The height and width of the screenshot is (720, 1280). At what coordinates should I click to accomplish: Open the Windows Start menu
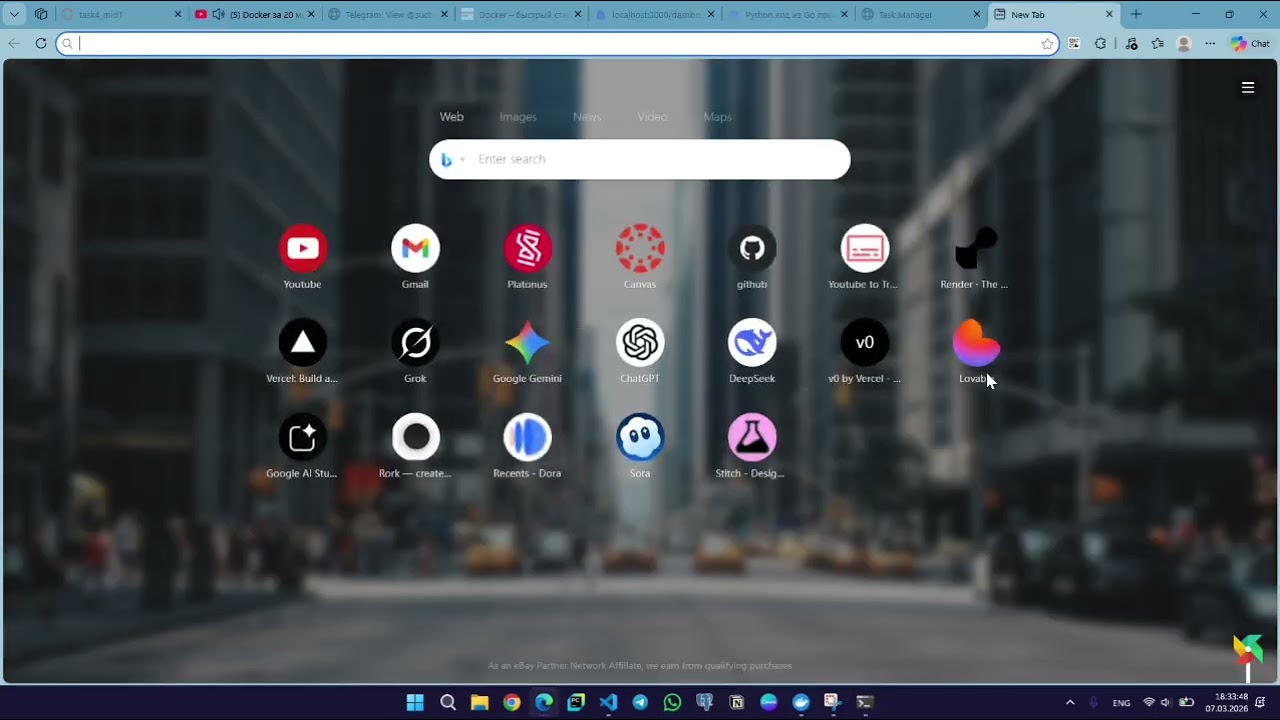tap(415, 702)
